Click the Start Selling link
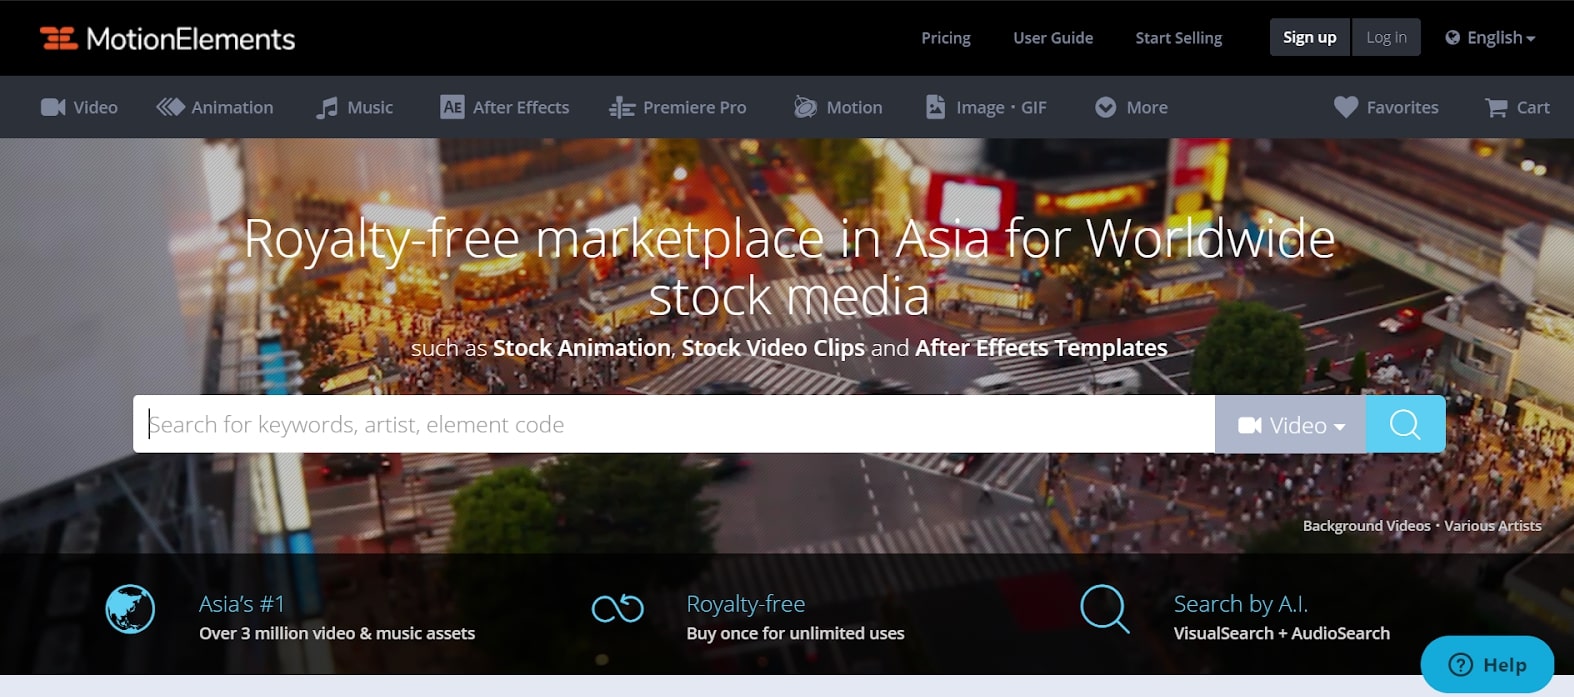This screenshot has width=1574, height=697. click(x=1178, y=38)
